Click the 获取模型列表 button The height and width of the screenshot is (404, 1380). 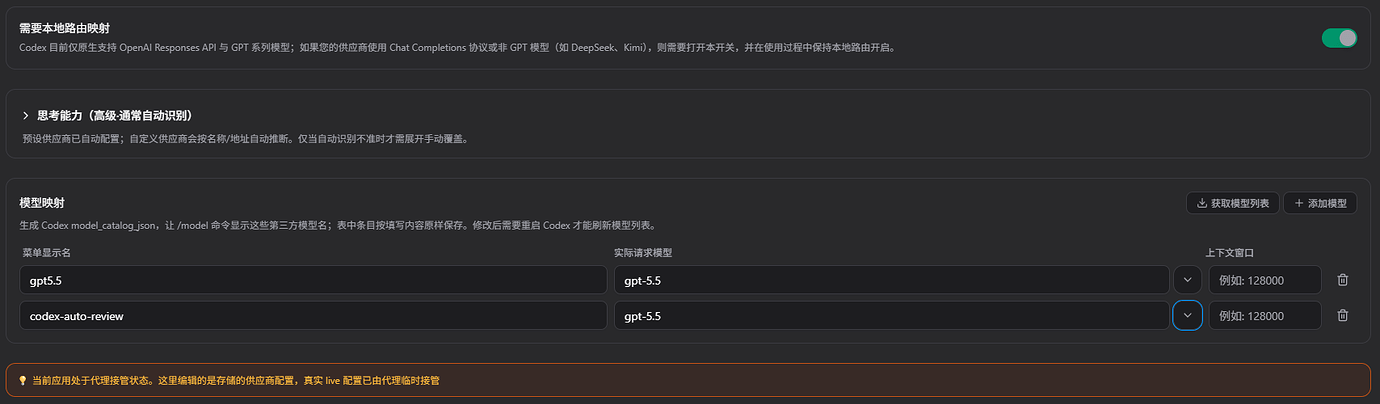pyautogui.click(x=1232, y=203)
